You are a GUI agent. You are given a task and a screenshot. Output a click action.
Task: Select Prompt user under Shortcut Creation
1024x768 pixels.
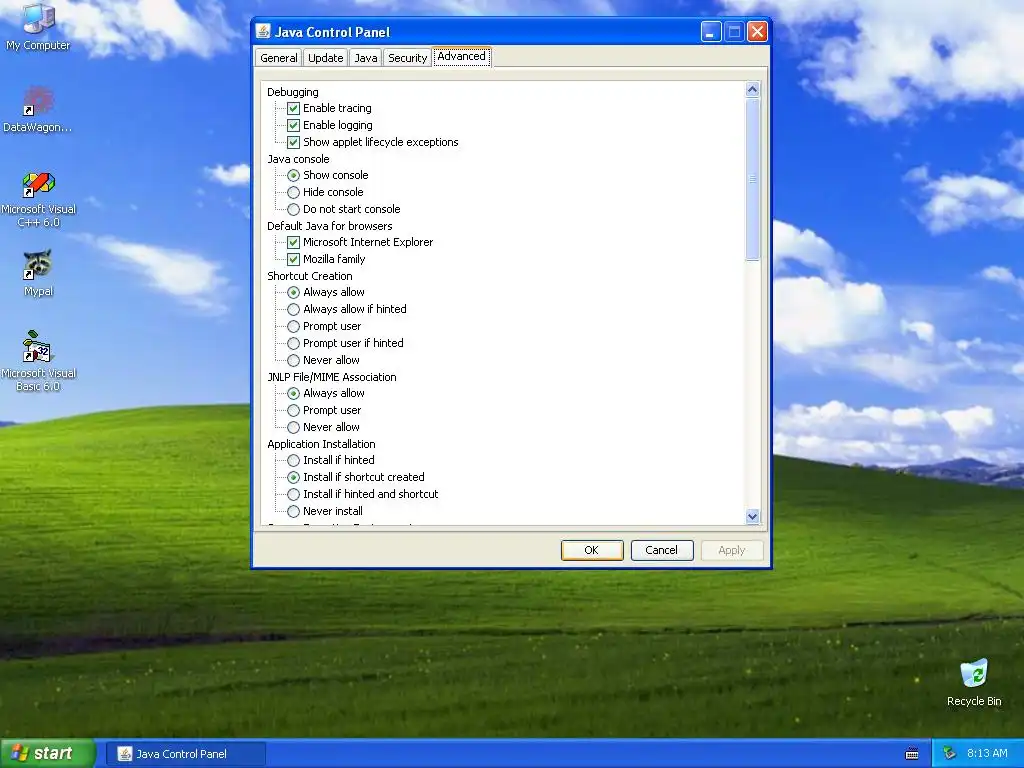[294, 326]
